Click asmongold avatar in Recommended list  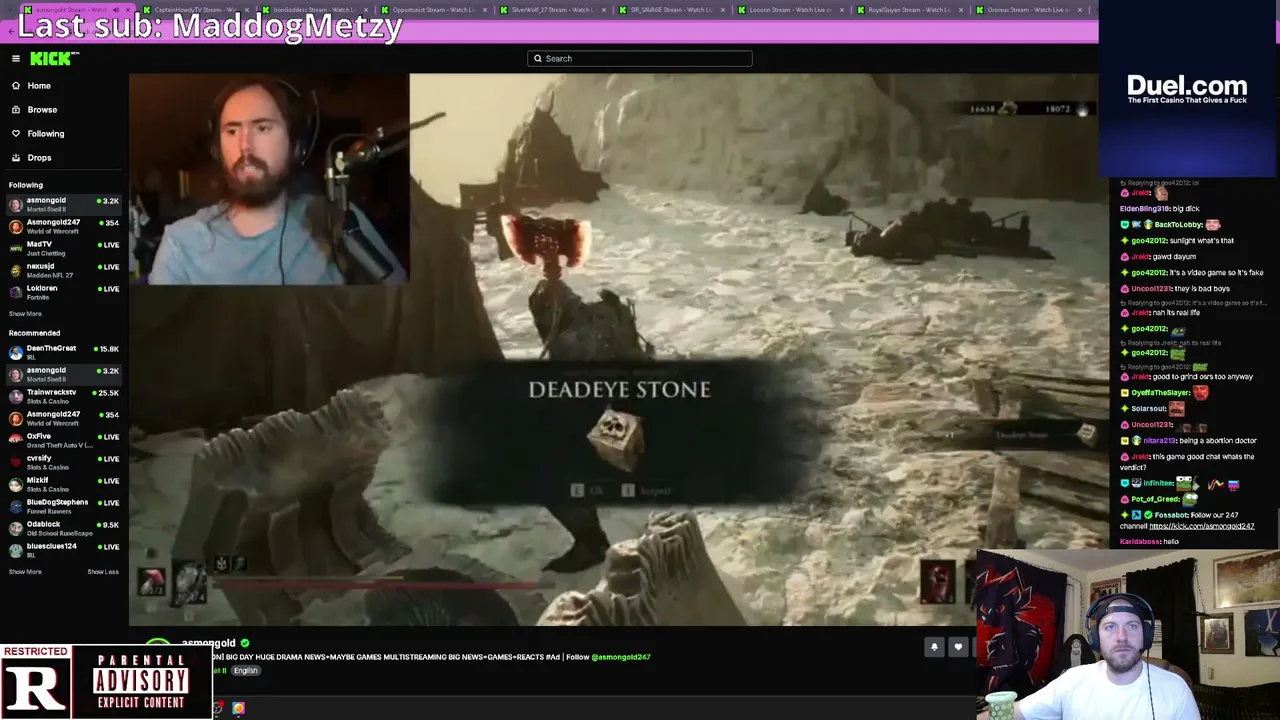point(15,375)
